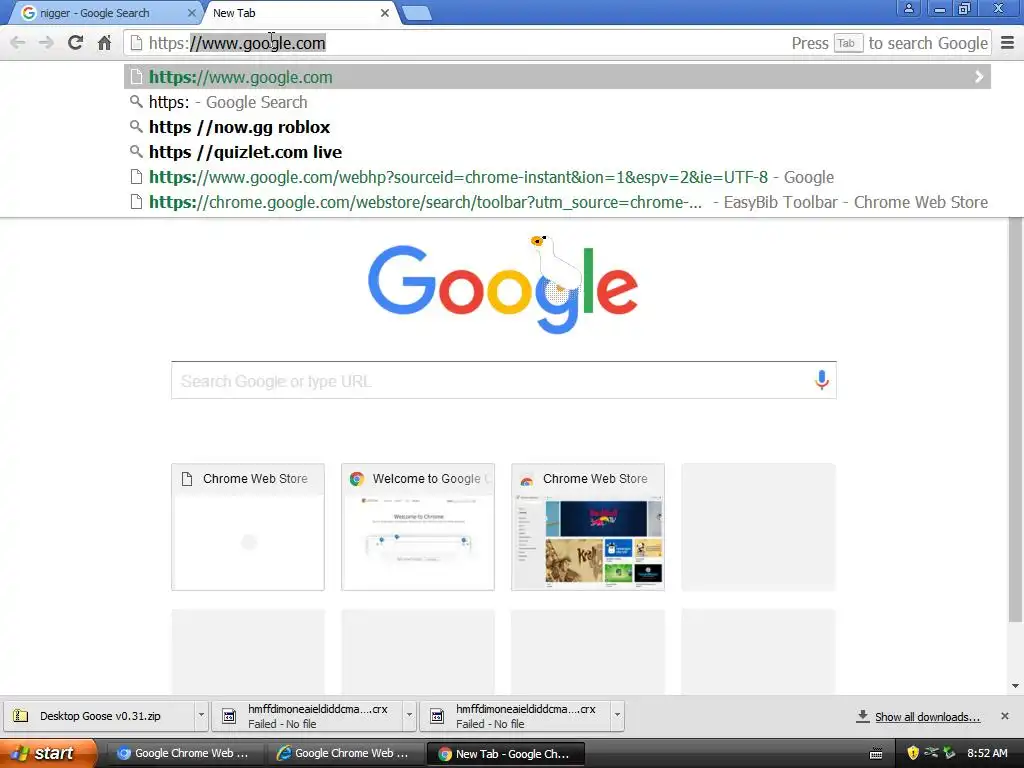1024x768 pixels.
Task: Click the 8:52 AM system clock
Action: [x=987, y=753]
